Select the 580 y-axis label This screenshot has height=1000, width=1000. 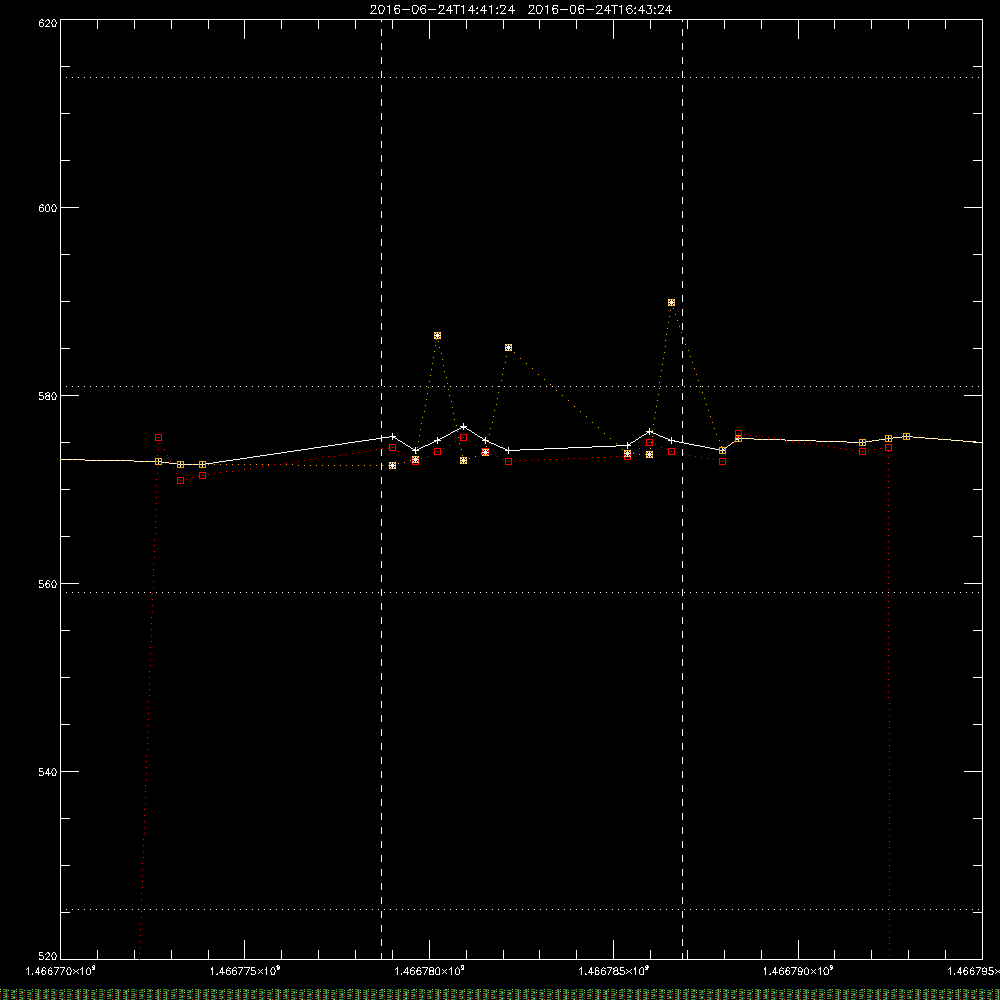[49, 396]
